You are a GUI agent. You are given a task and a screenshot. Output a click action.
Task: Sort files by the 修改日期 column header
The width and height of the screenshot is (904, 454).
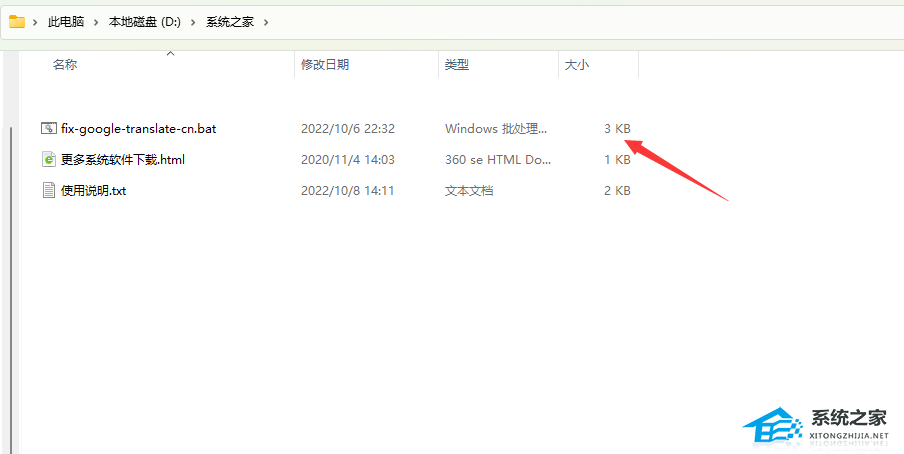coord(325,64)
